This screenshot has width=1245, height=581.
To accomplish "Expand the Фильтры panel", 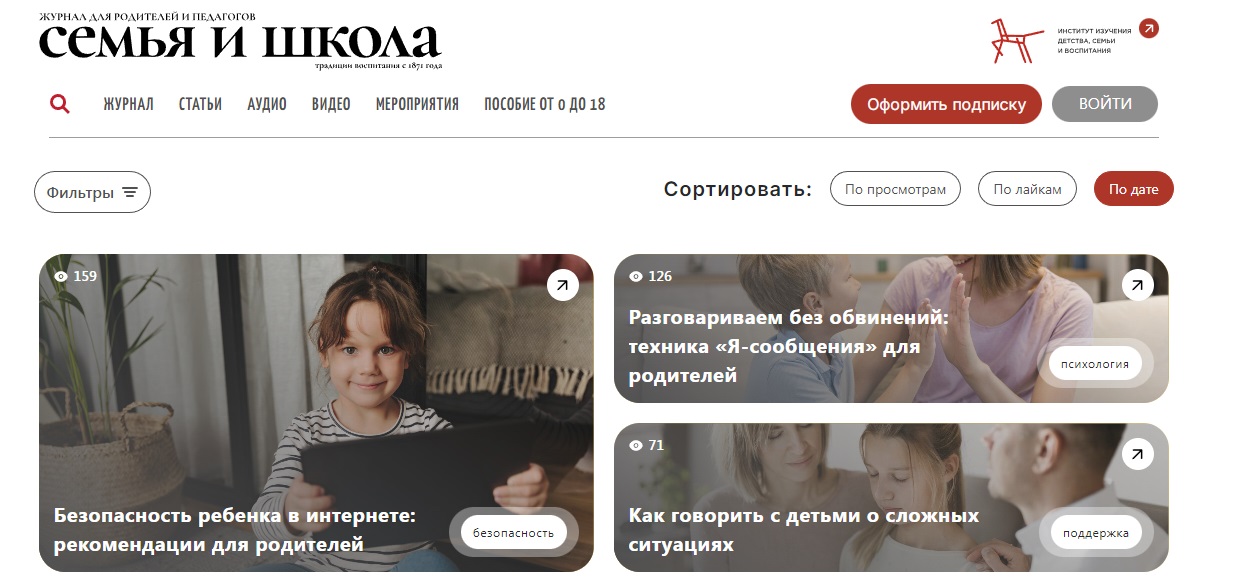I will [92, 192].
